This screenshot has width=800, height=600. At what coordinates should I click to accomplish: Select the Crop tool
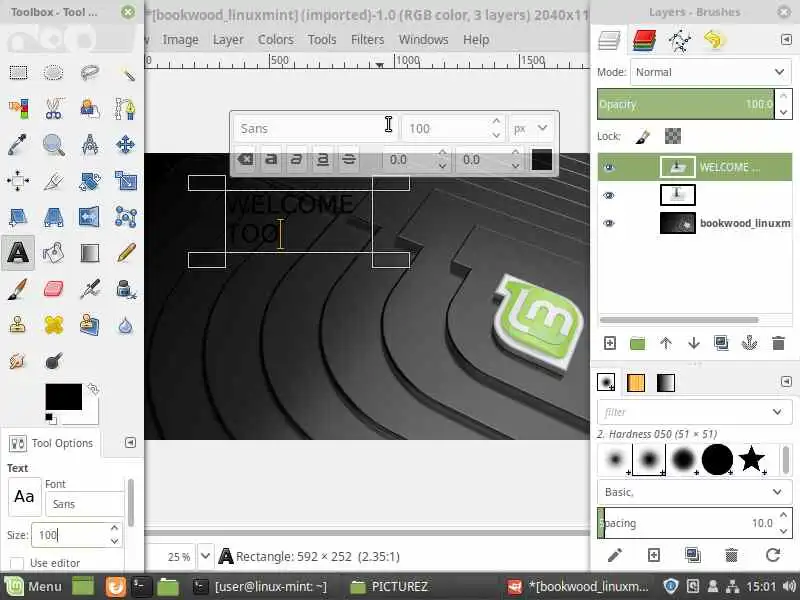click(54, 181)
